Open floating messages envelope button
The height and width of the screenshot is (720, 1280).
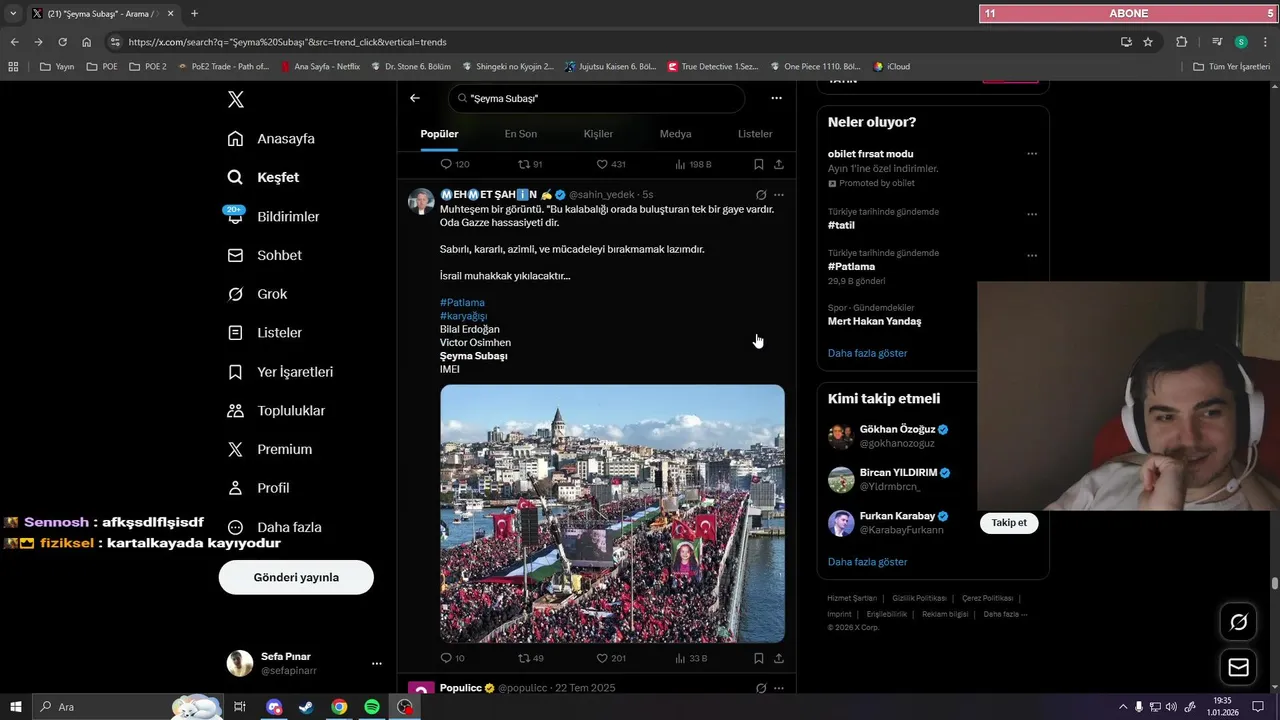[1238, 667]
